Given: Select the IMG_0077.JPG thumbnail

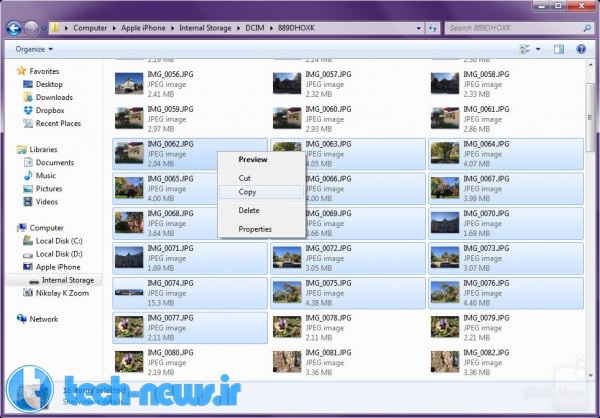Looking at the screenshot, I should click(x=129, y=327).
